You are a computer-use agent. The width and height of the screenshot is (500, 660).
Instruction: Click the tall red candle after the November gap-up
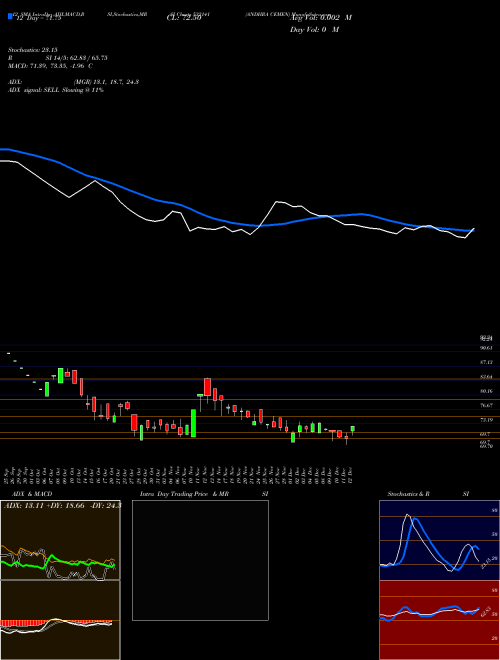(207, 387)
